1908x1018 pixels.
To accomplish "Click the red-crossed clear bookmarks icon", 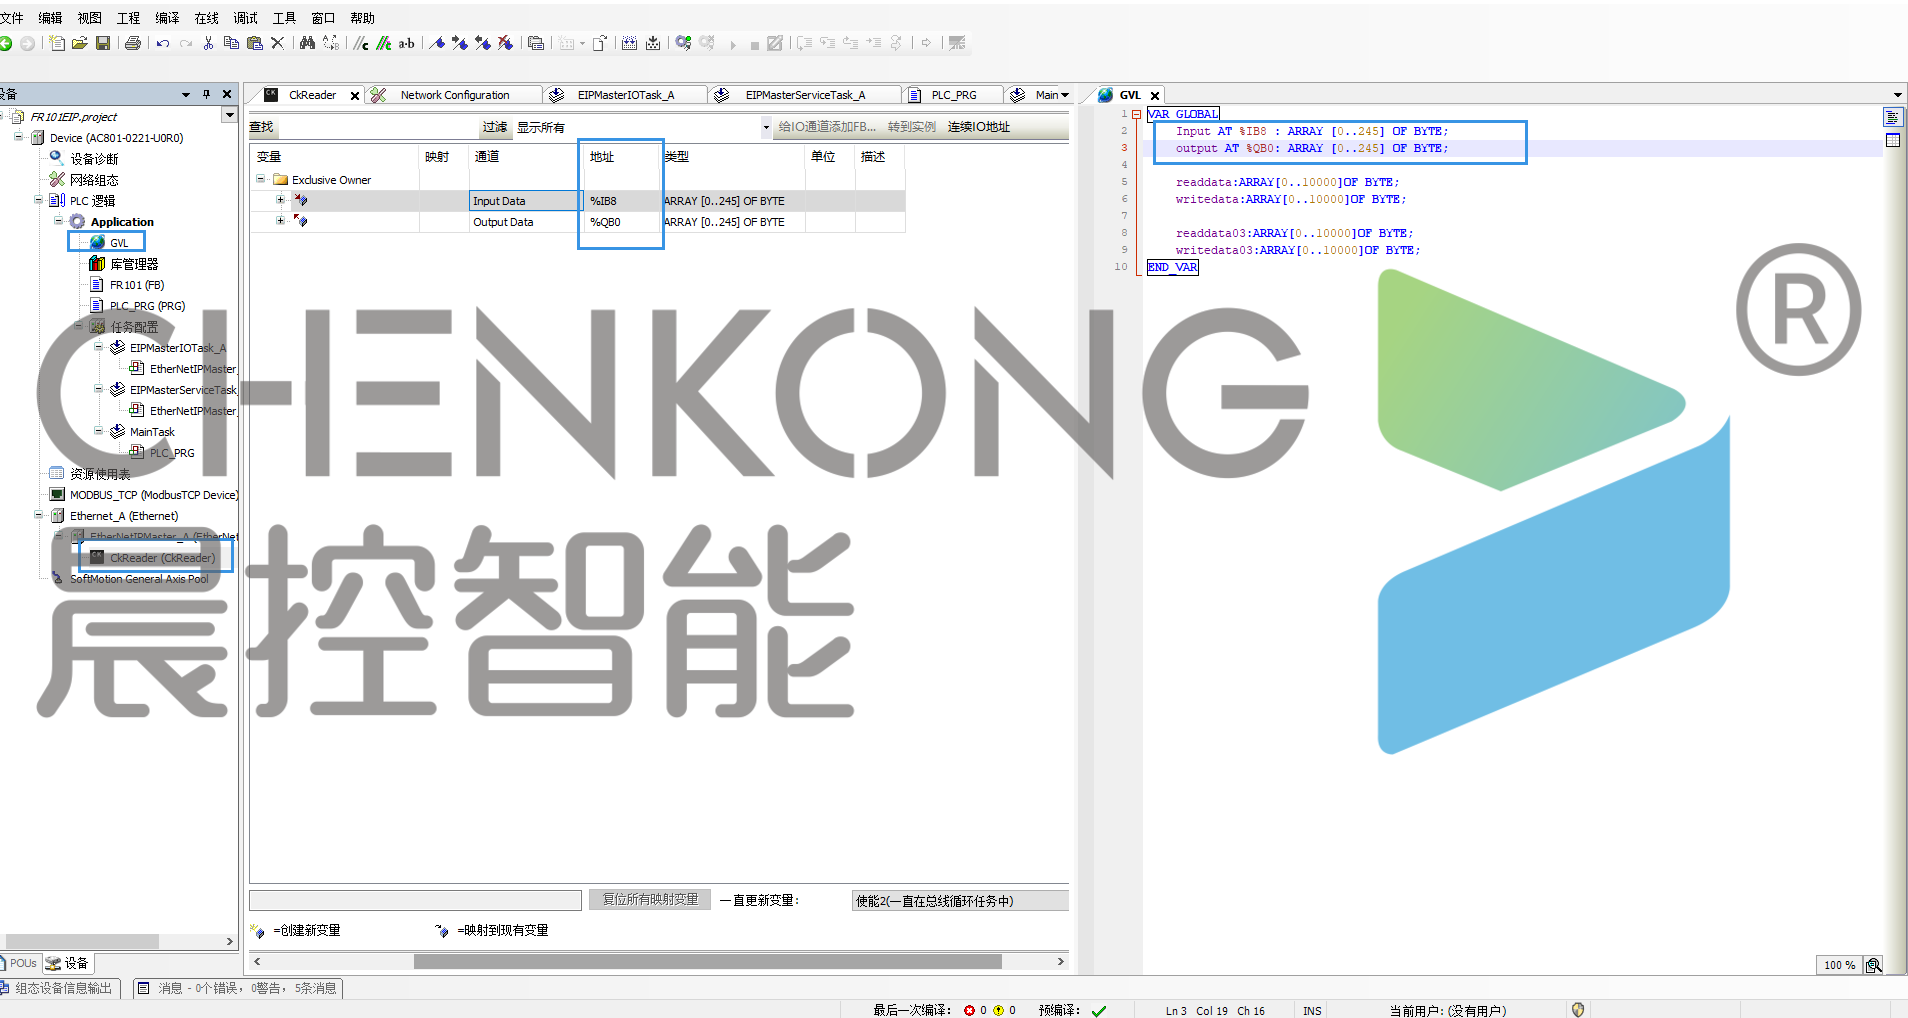I will 506,43.
